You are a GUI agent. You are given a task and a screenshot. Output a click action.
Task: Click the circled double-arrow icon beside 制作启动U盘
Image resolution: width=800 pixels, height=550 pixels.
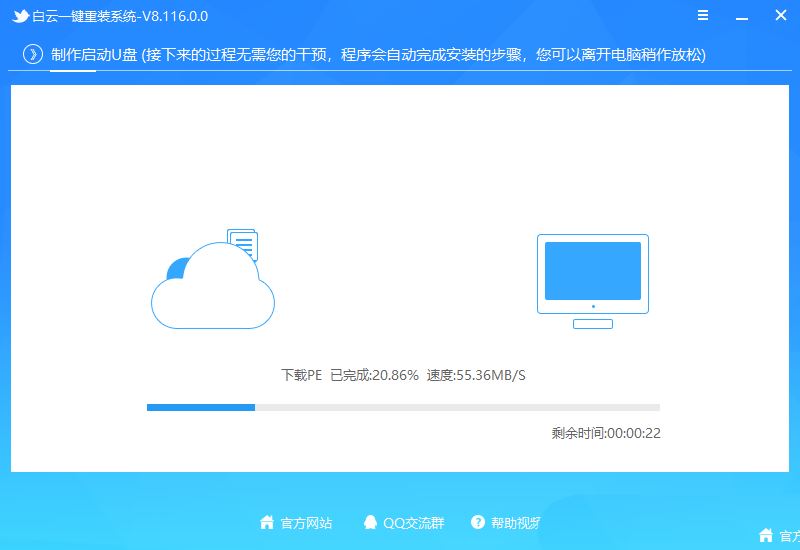click(x=33, y=54)
